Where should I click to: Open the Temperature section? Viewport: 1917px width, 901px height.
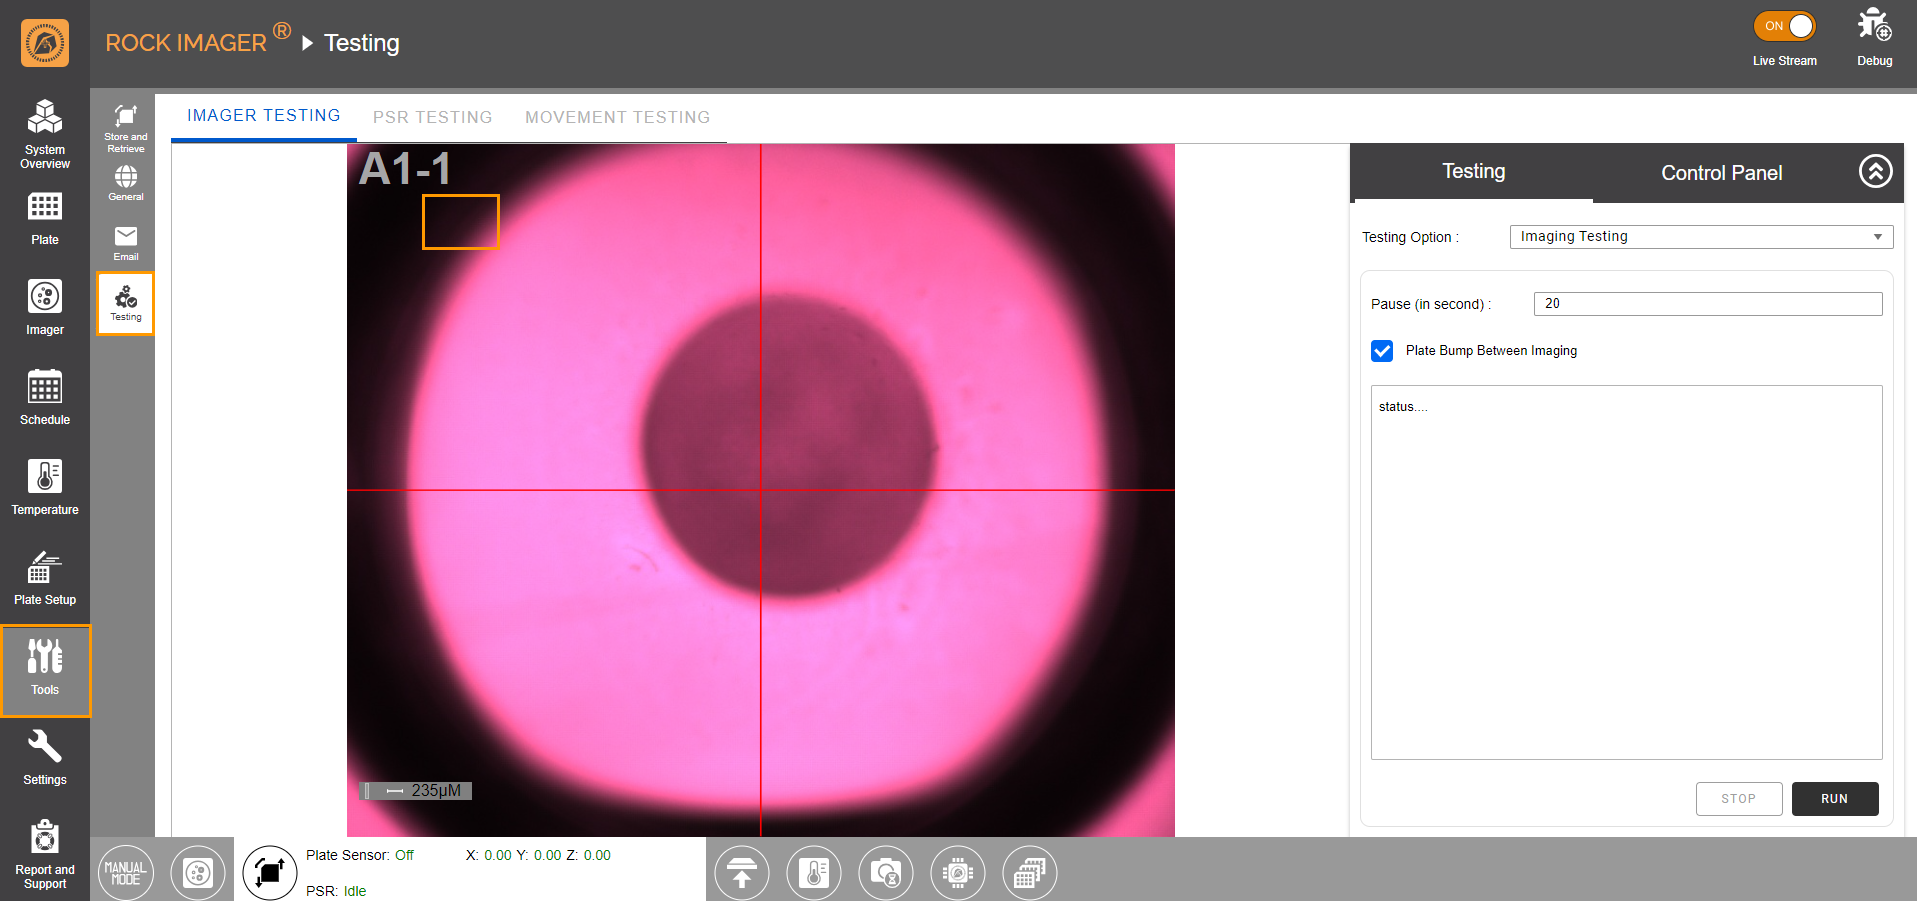45,487
